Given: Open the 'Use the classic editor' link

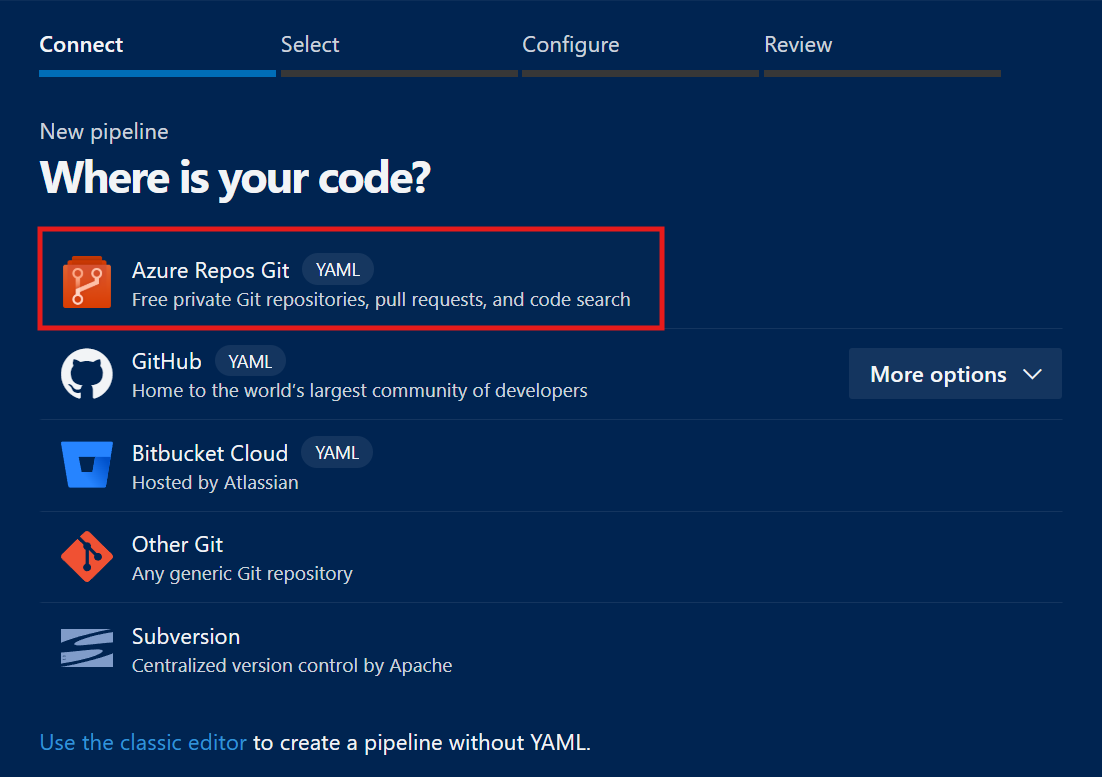Looking at the screenshot, I should coord(143,743).
